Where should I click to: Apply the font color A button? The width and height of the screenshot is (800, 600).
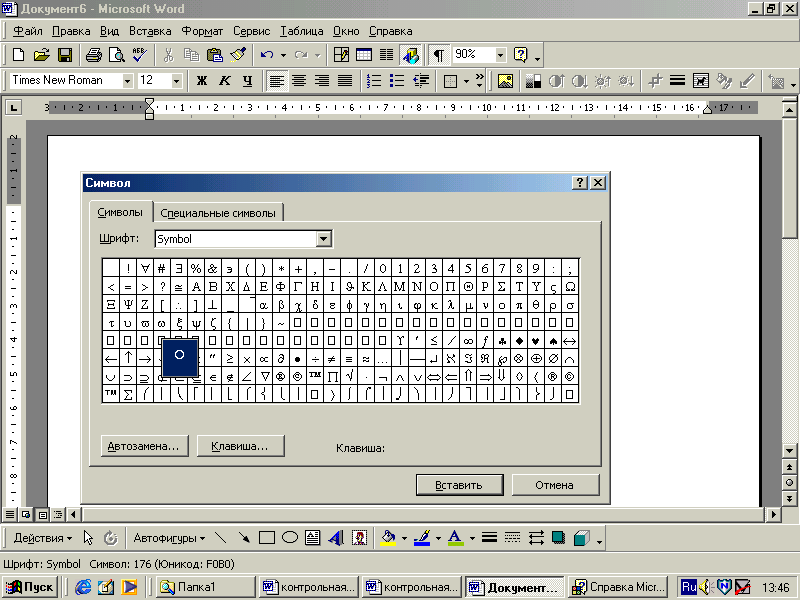(x=456, y=538)
